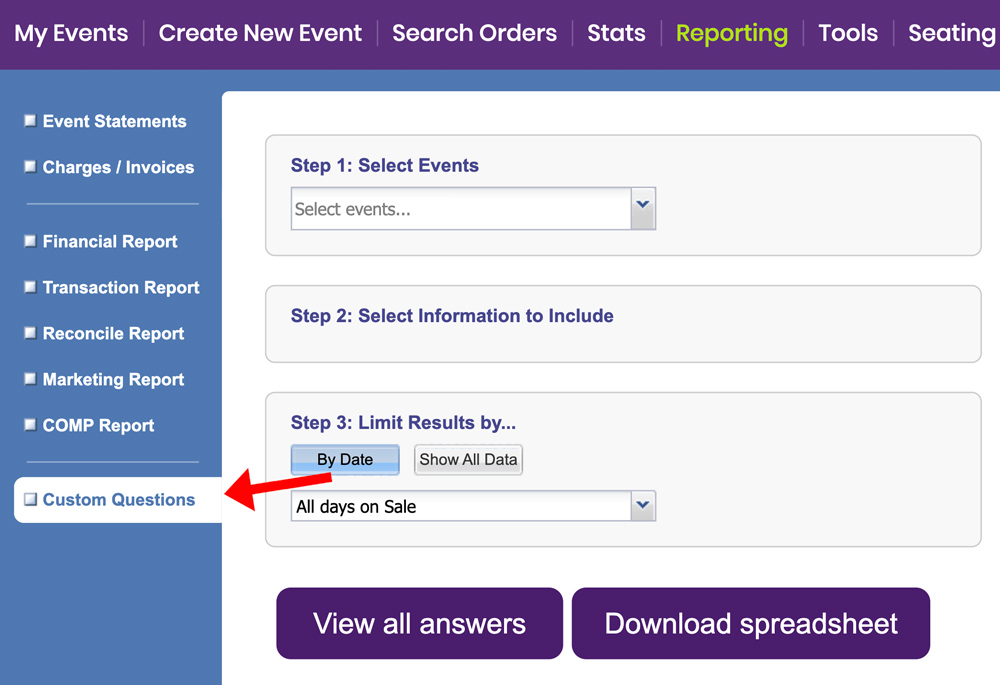Open the All days on Sale combo box
This screenshot has height=685, width=1000.
click(473, 506)
